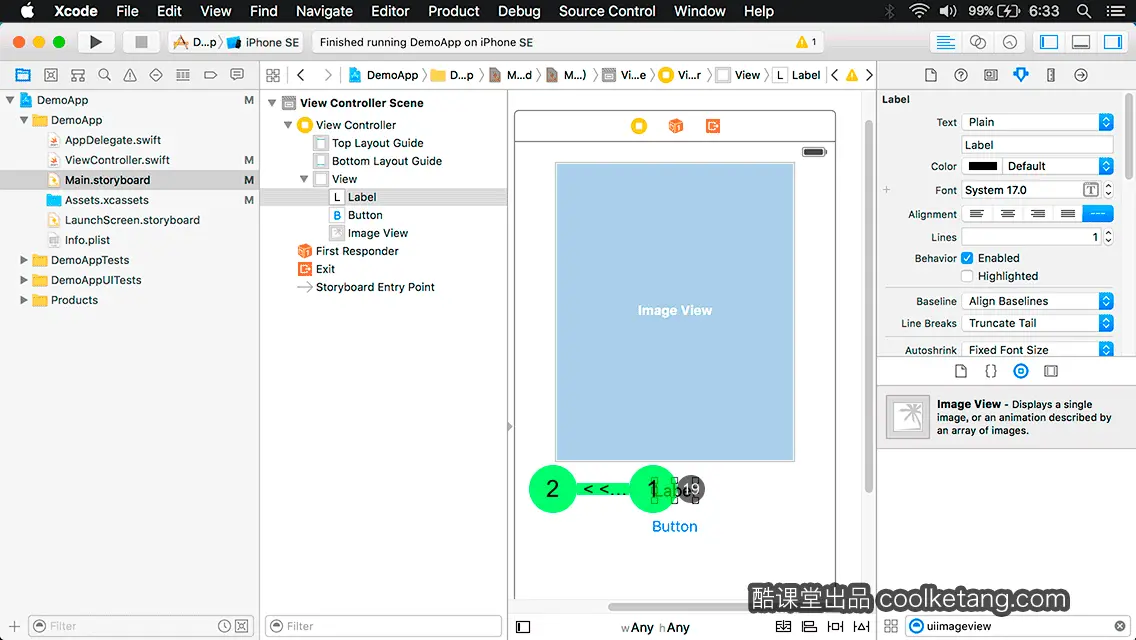
Task: Expand the Products folder
Action: [24, 300]
